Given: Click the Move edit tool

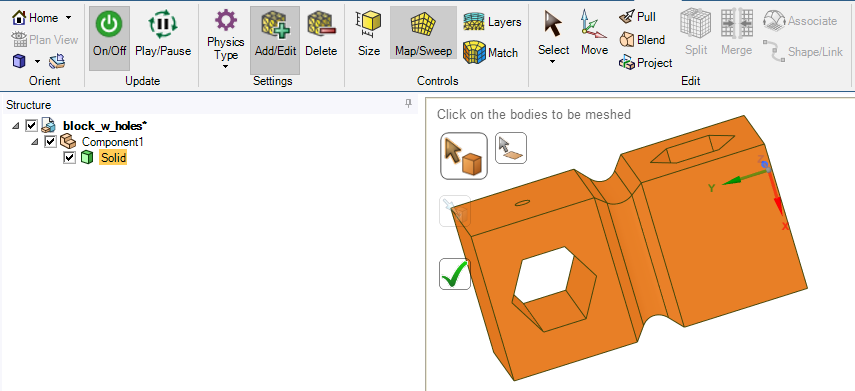Looking at the screenshot, I should click(x=594, y=34).
